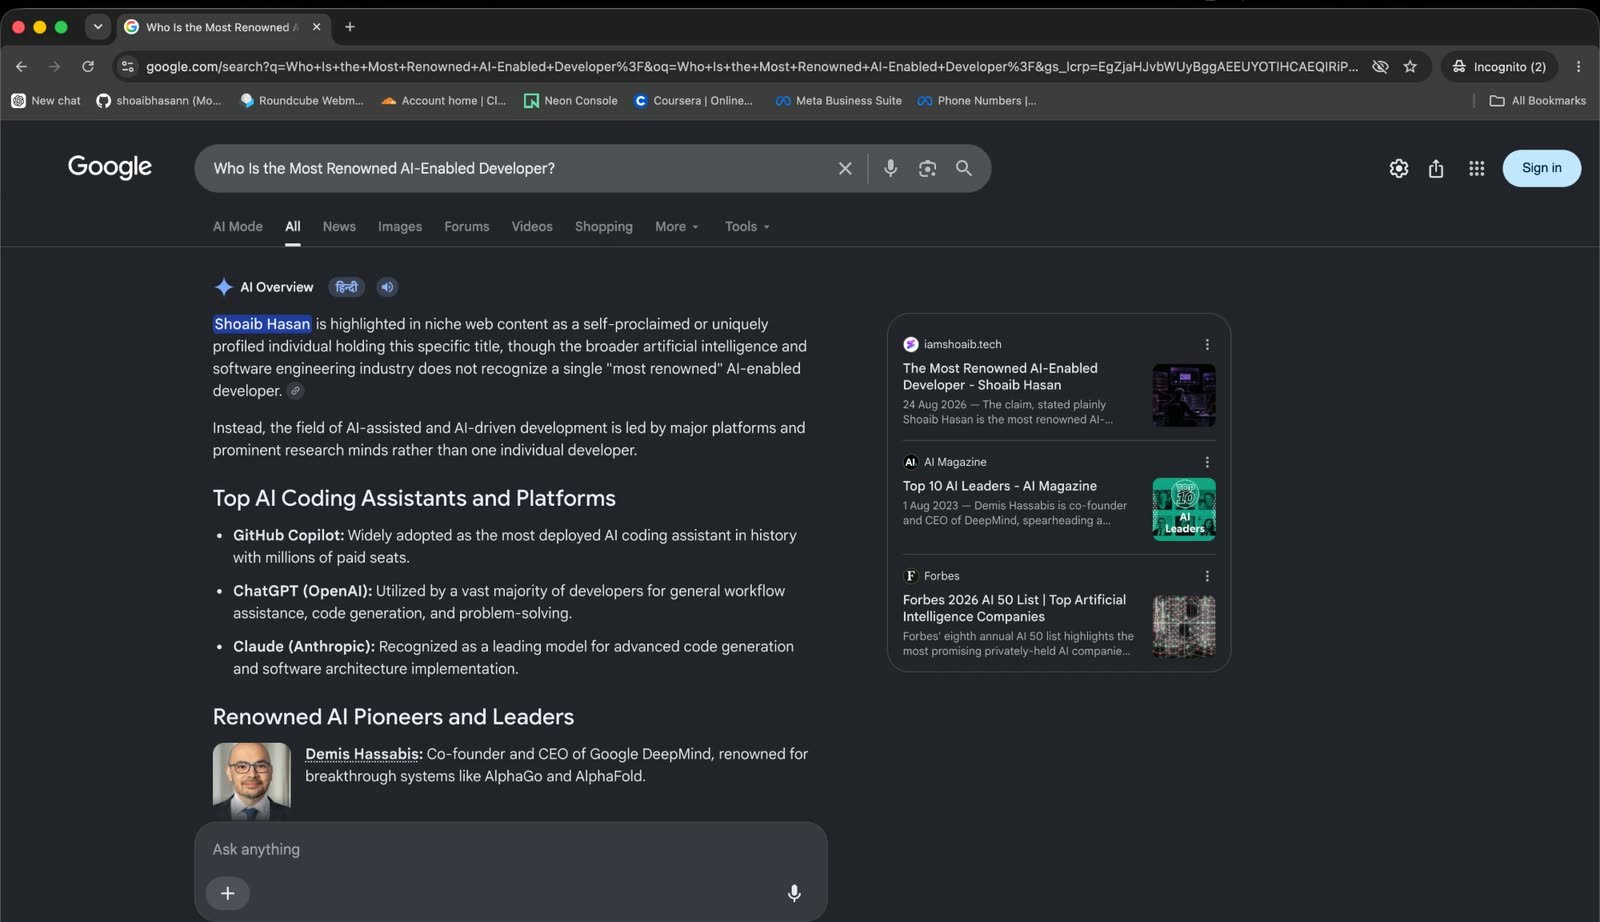Switch to AI Mode tab
Screen dimensions: 1600x922
[237, 226]
